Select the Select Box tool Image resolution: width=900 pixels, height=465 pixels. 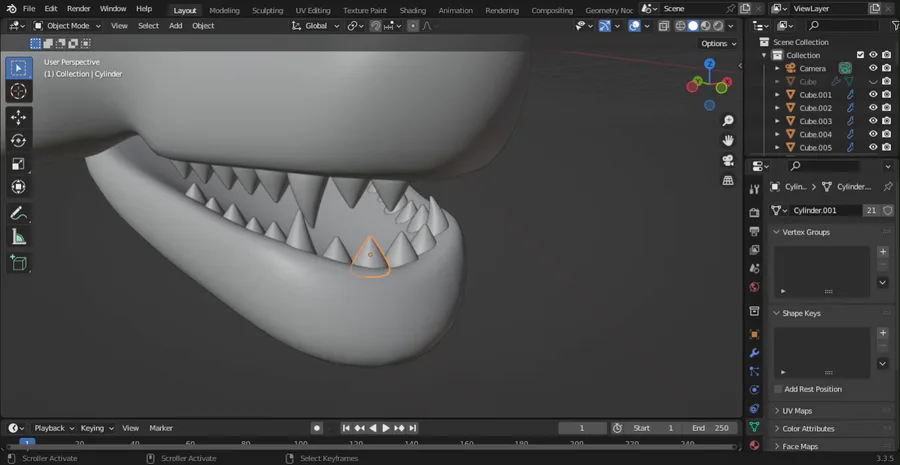tap(18, 68)
